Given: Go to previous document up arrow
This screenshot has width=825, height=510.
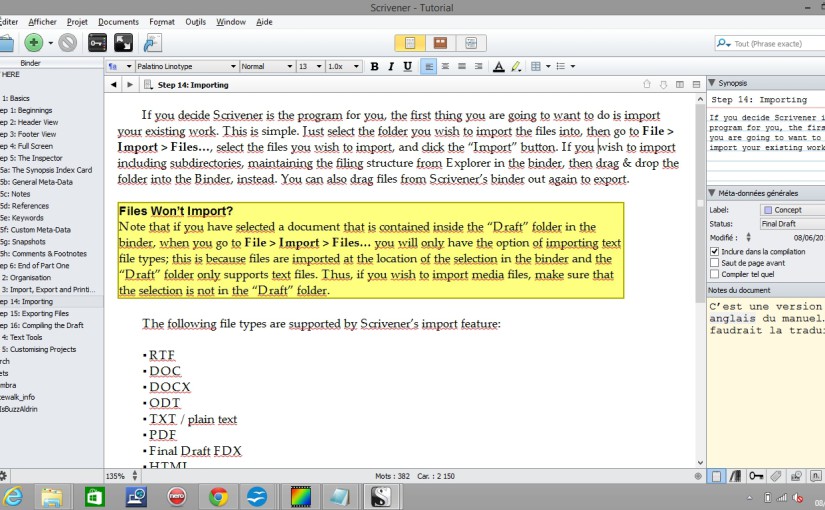Looking at the screenshot, I should [x=647, y=84].
